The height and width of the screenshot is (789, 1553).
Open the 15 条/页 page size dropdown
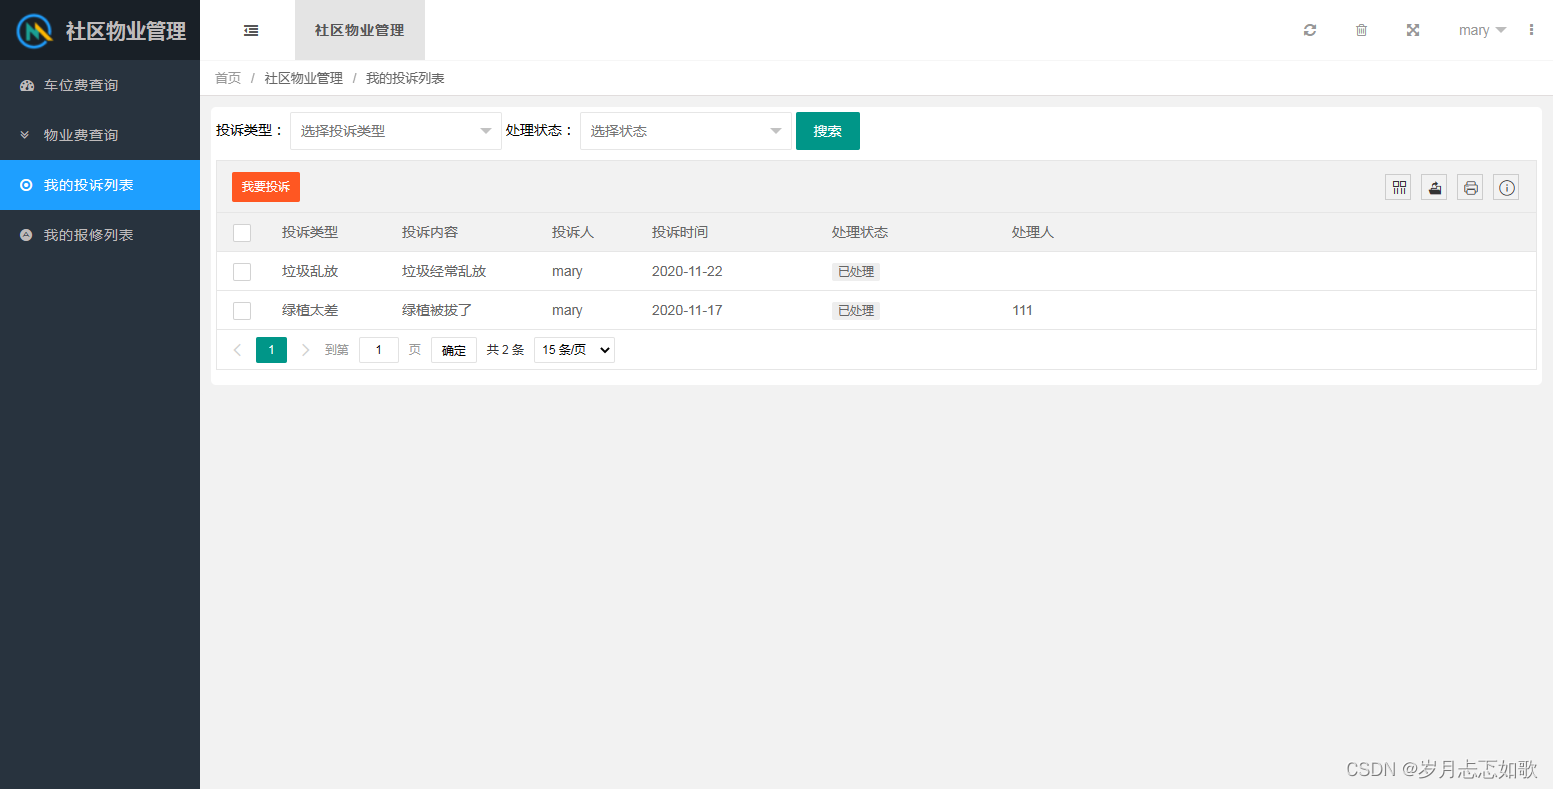tap(574, 350)
